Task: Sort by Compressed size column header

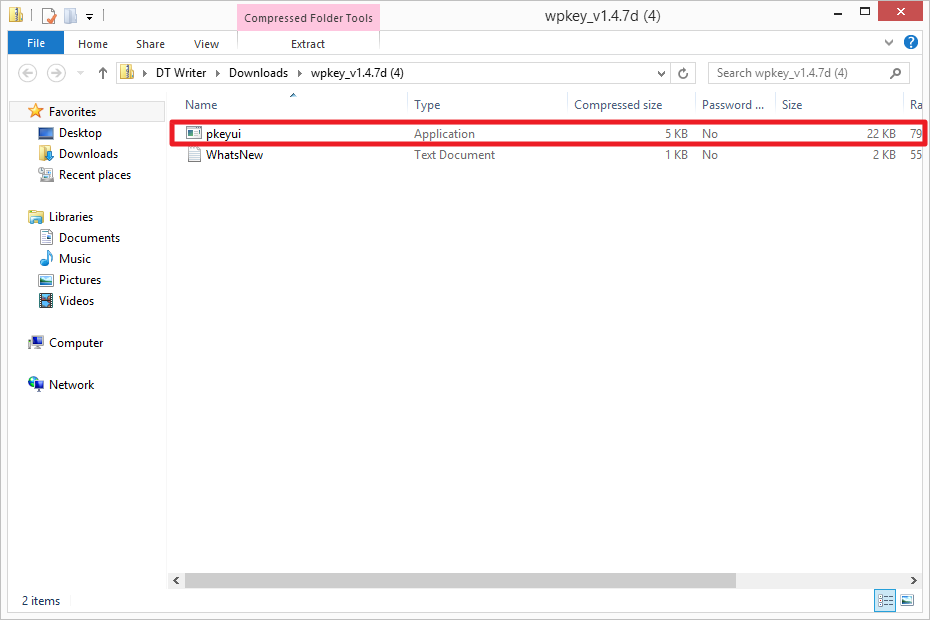Action: pyautogui.click(x=618, y=105)
